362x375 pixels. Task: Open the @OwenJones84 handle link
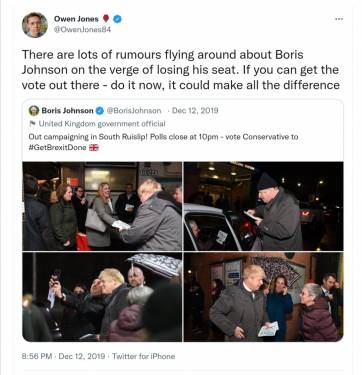tap(82, 29)
